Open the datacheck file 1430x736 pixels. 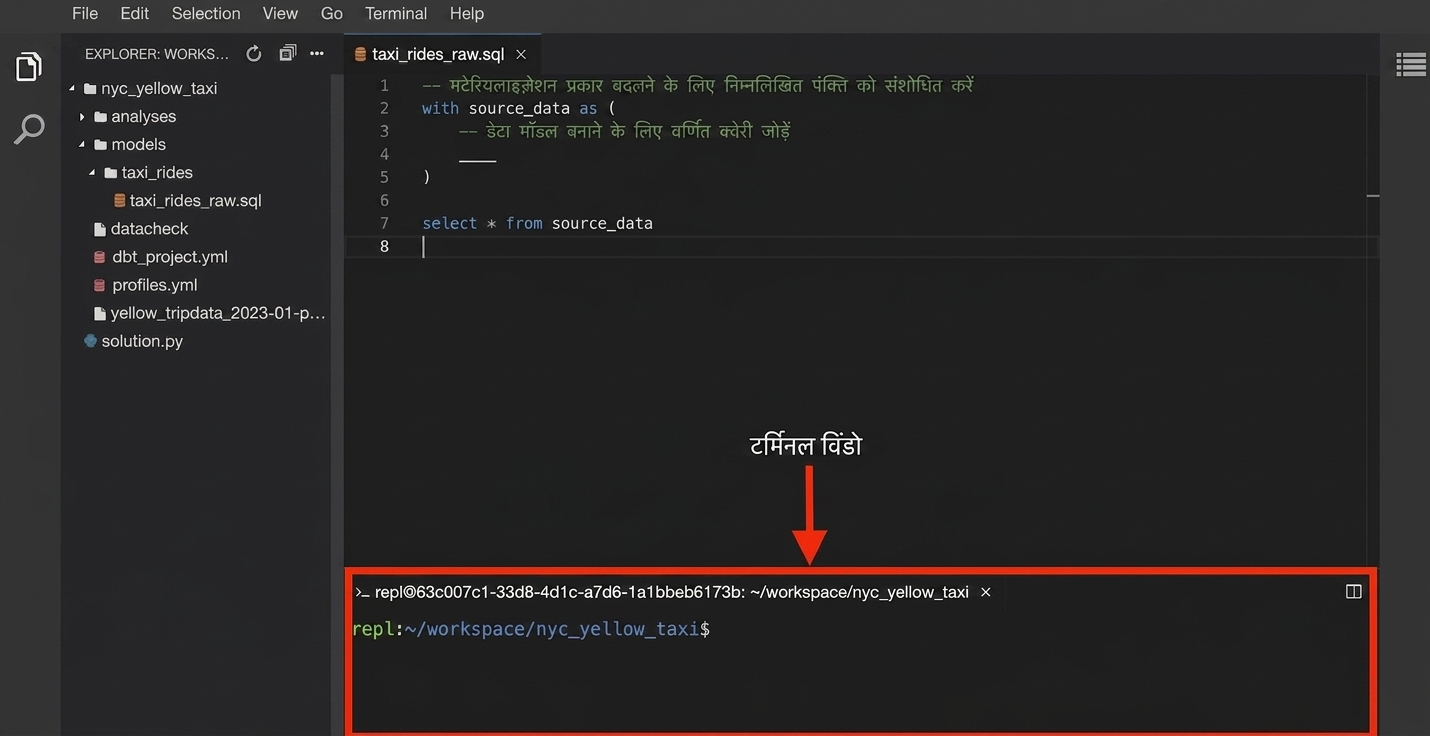pos(150,228)
